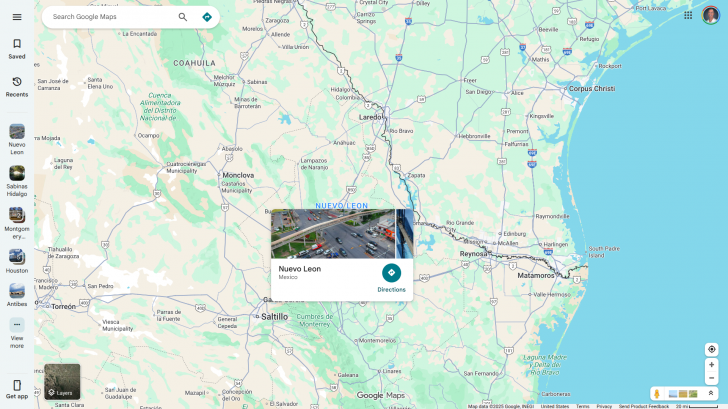Open the Google apps grid
The width and height of the screenshot is (728, 409).
(x=688, y=15)
